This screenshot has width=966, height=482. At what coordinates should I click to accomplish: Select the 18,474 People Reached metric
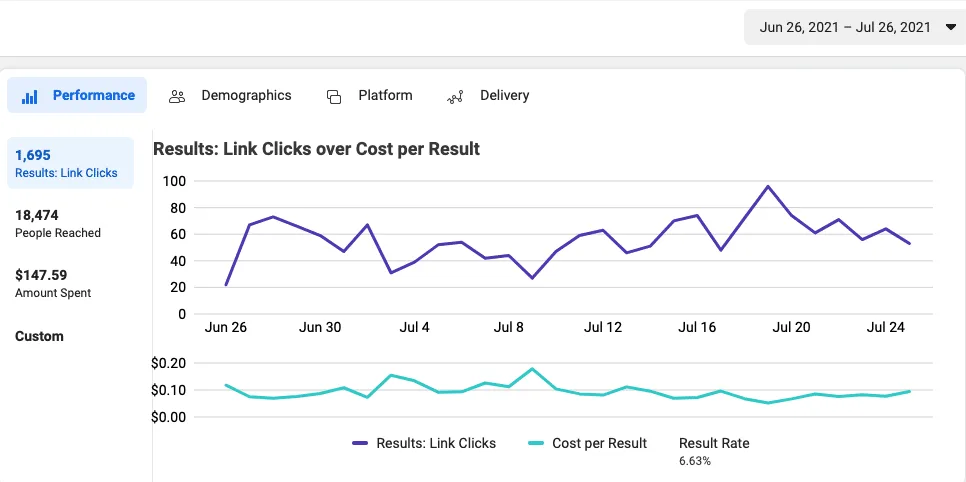point(58,223)
